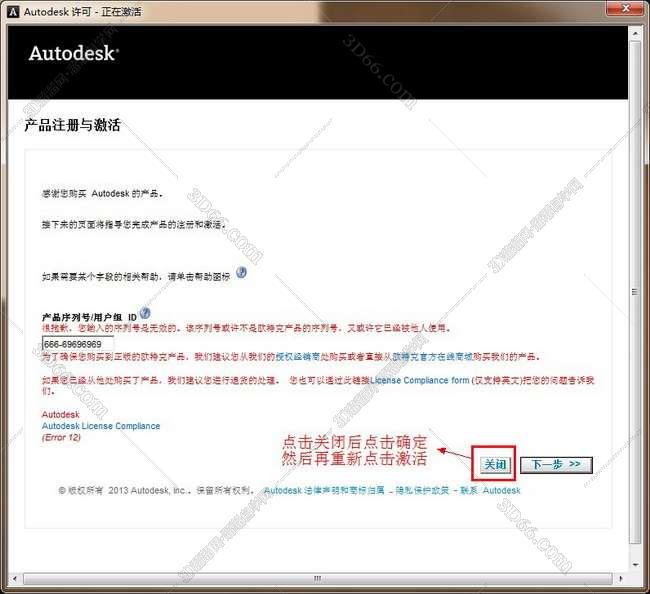Click the vertical scrollbar down arrow
650x594 pixels.
tap(635, 564)
